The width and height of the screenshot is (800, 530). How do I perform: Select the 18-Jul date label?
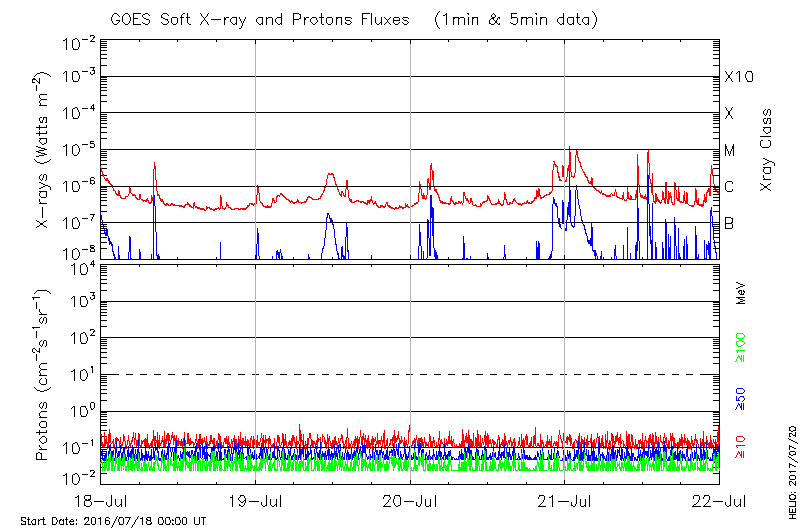tap(100, 499)
